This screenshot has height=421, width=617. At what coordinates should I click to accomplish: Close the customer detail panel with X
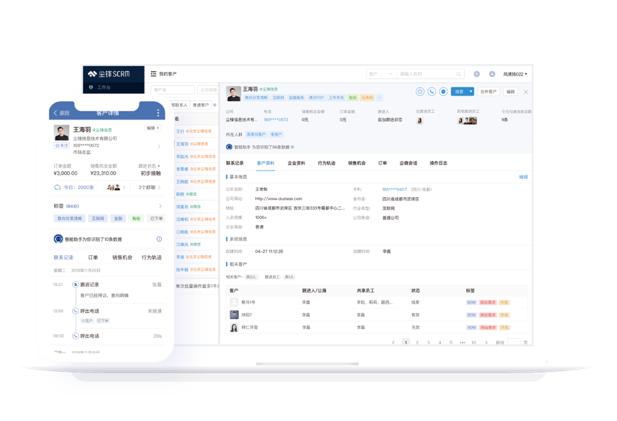click(x=526, y=92)
